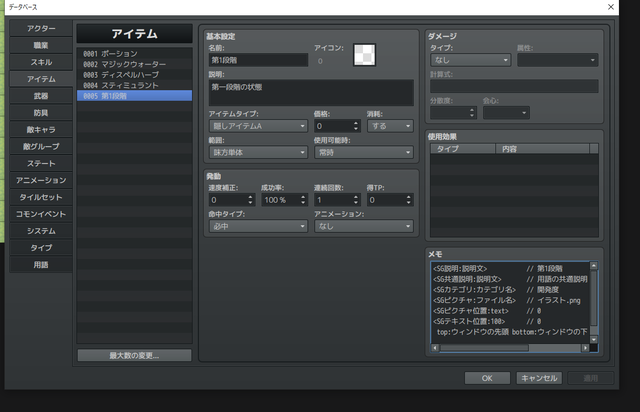
Task: Switch to the 敵キャラ tab
Action: pyautogui.click(x=41, y=129)
